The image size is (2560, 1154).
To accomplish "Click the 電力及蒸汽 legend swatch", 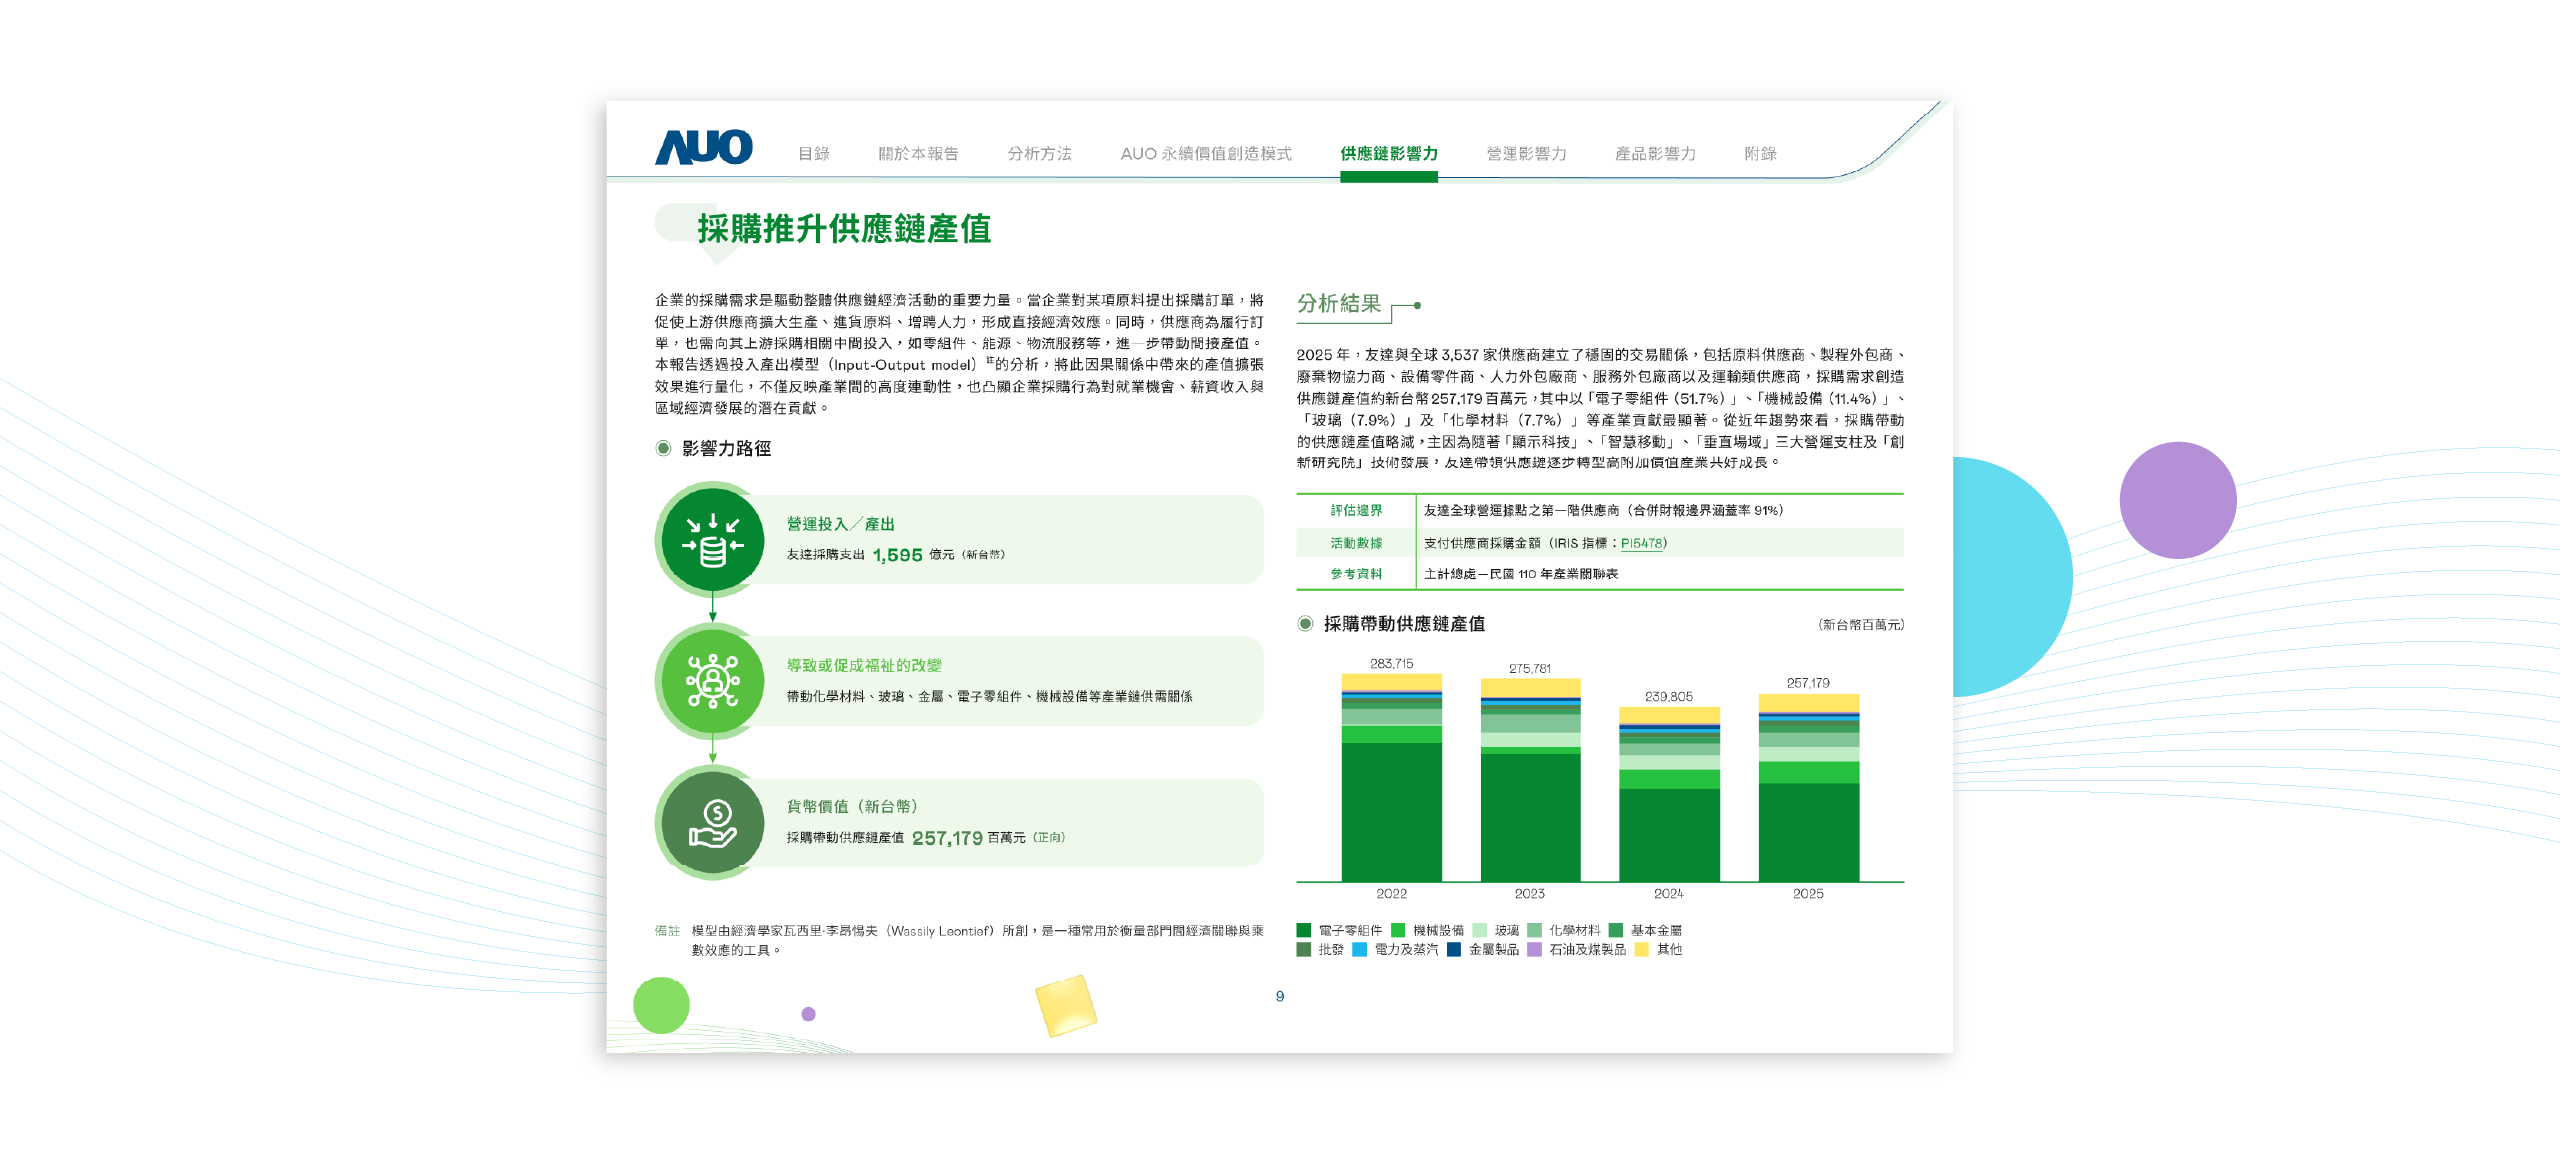I will click(1359, 950).
